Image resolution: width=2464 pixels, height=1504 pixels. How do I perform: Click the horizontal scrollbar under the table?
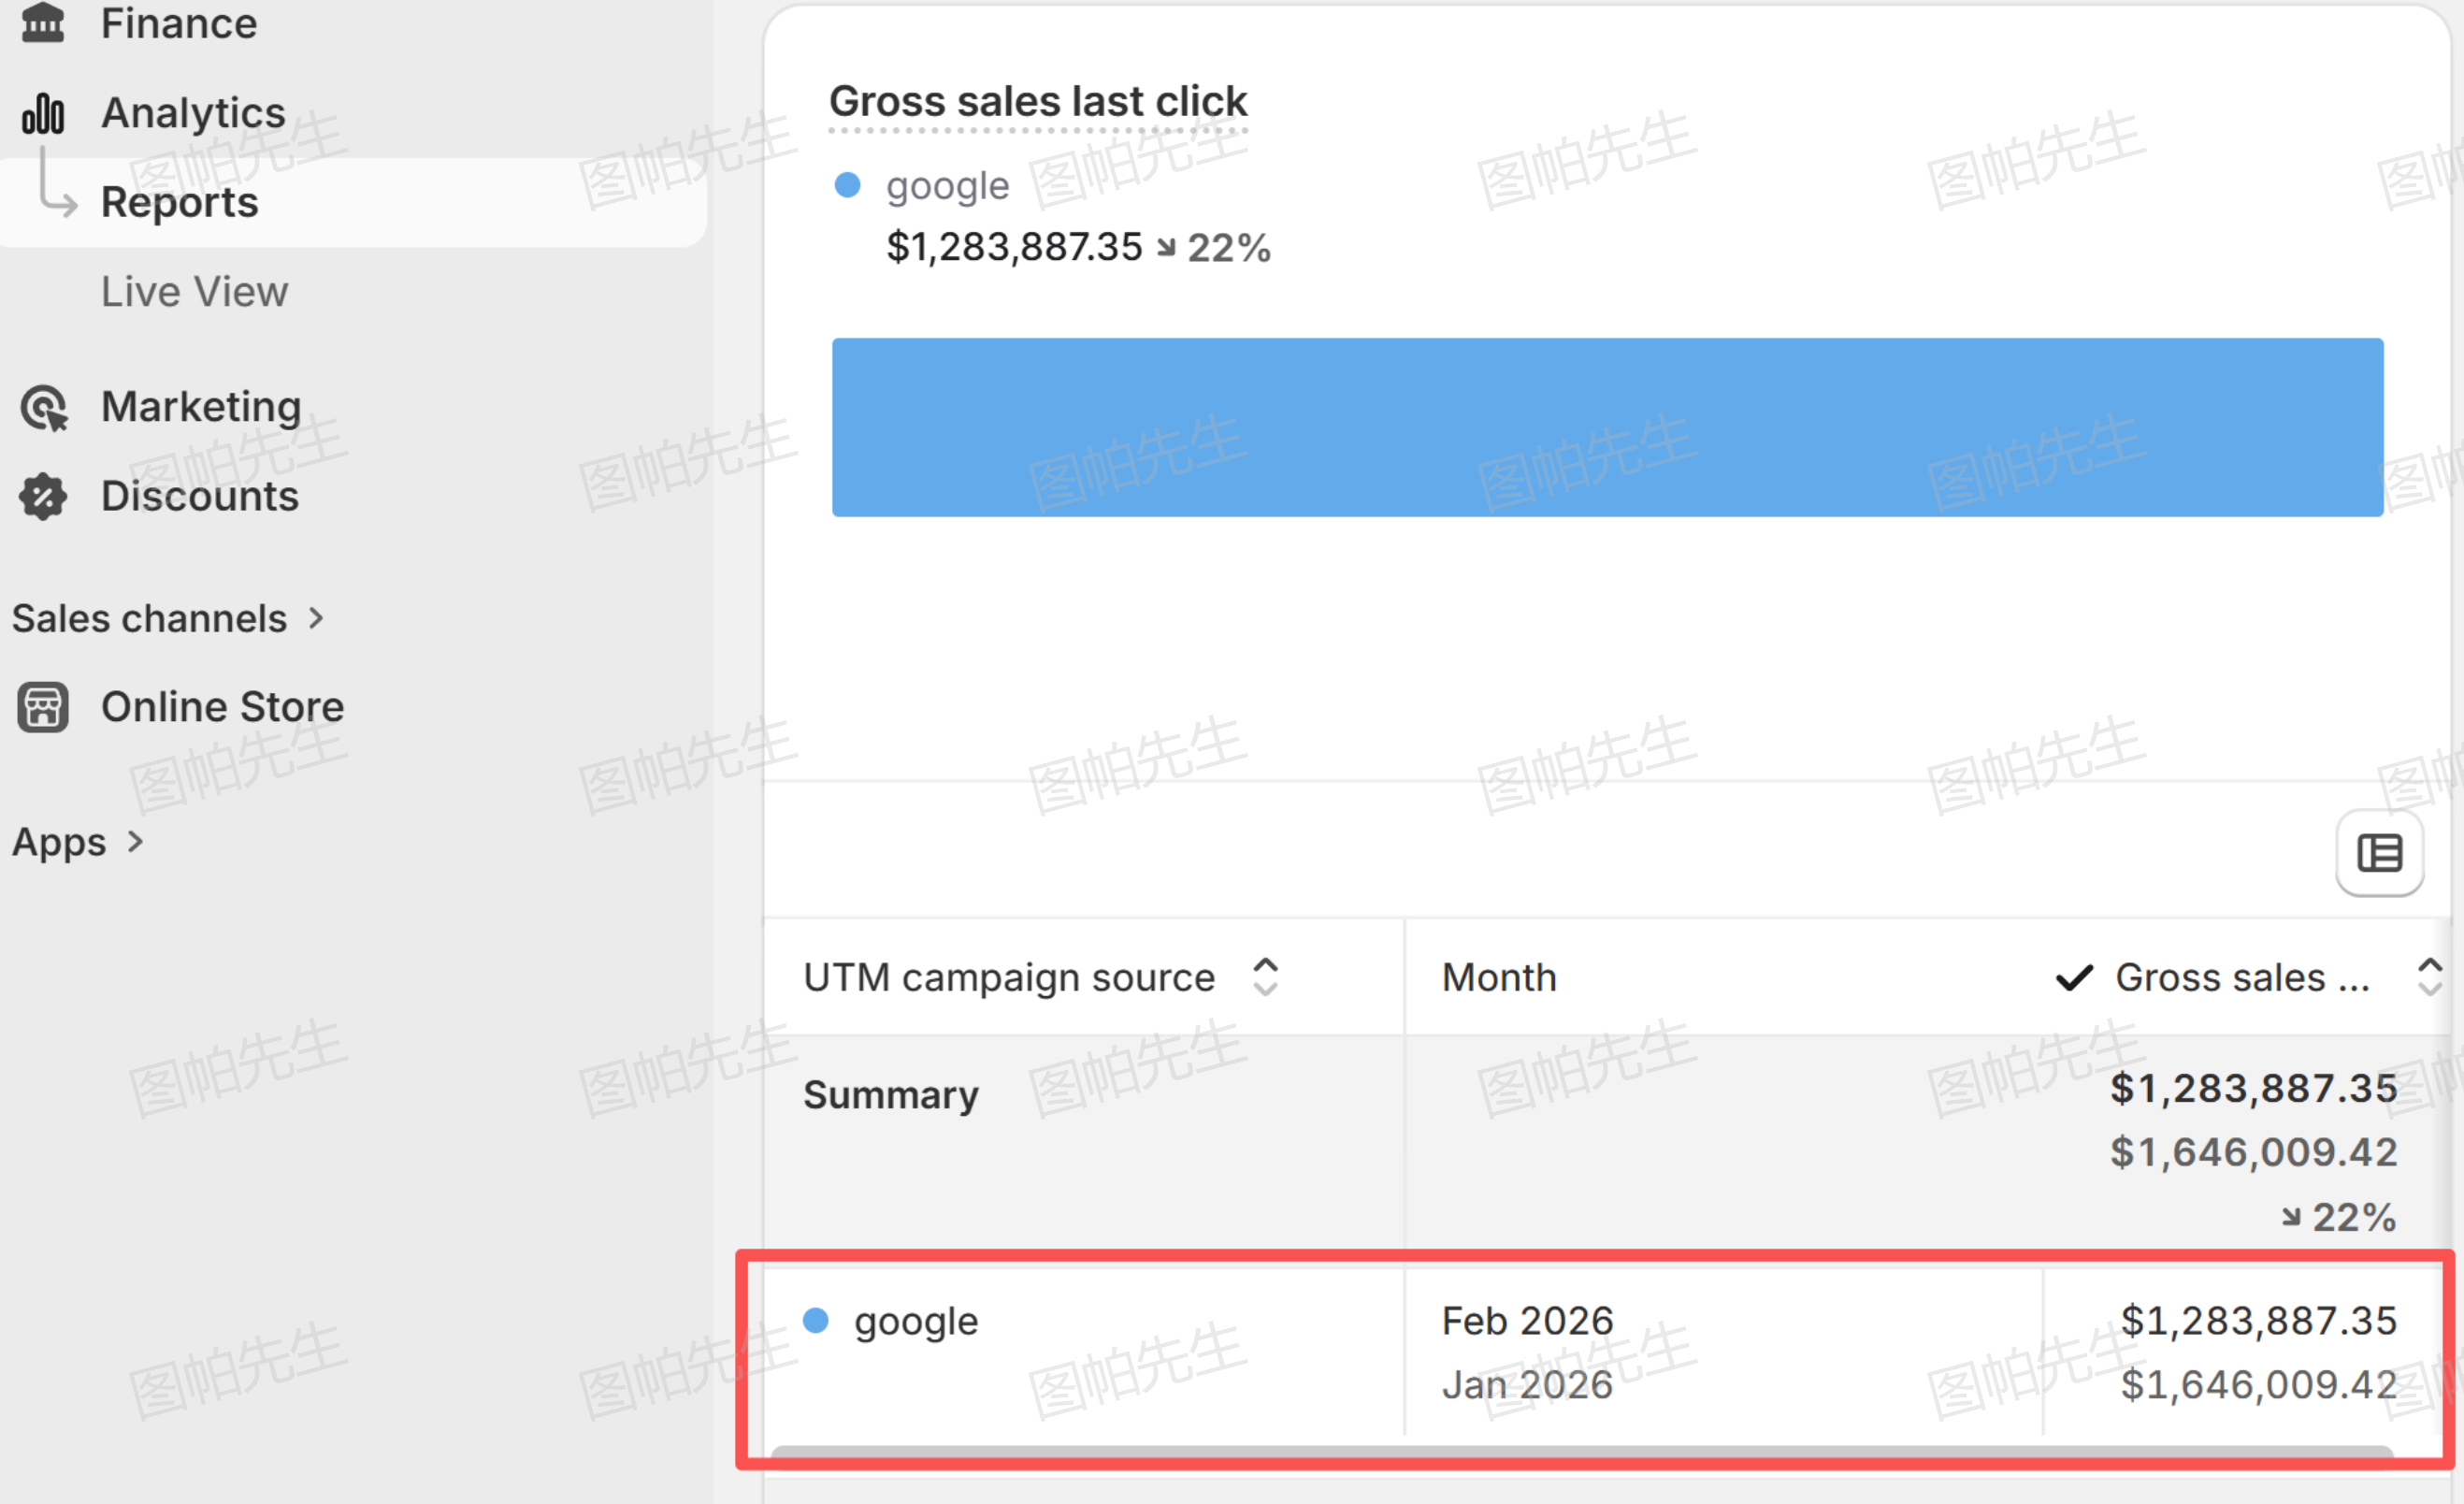pos(1582,1450)
